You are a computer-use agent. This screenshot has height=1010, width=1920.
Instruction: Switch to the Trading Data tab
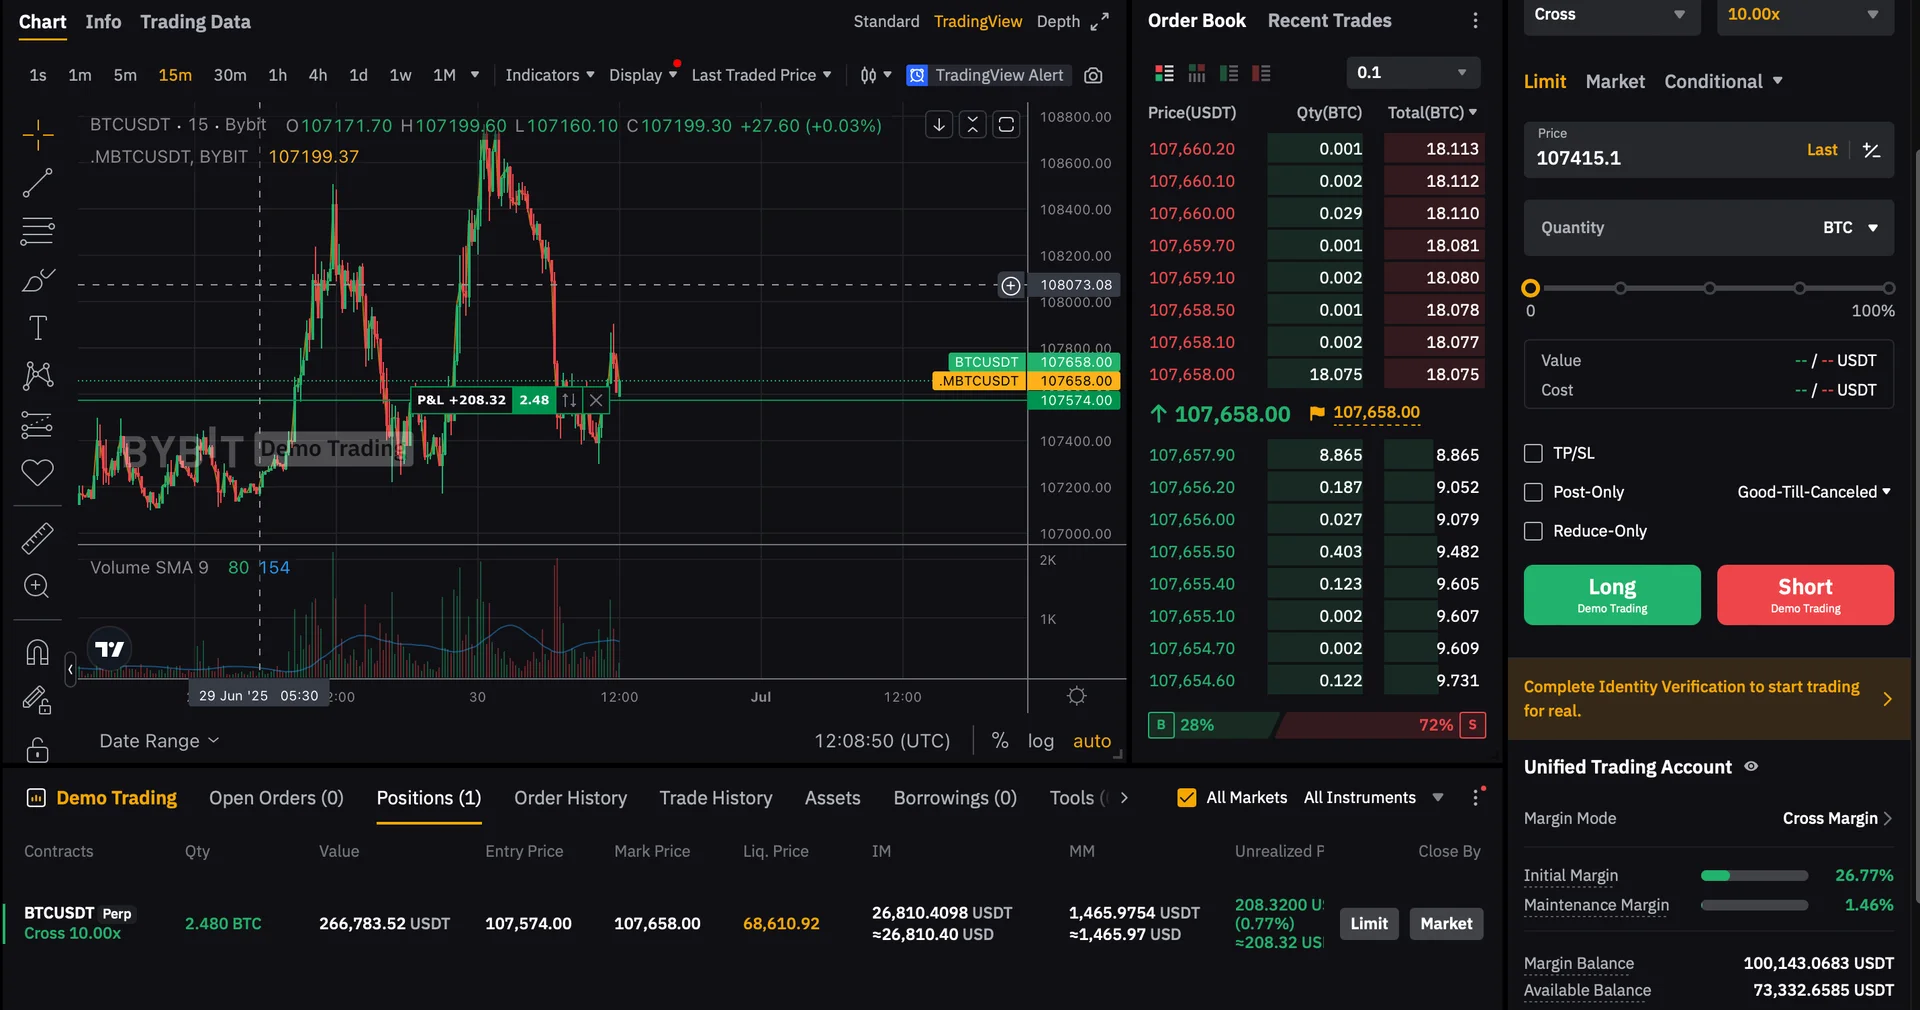[x=195, y=22]
